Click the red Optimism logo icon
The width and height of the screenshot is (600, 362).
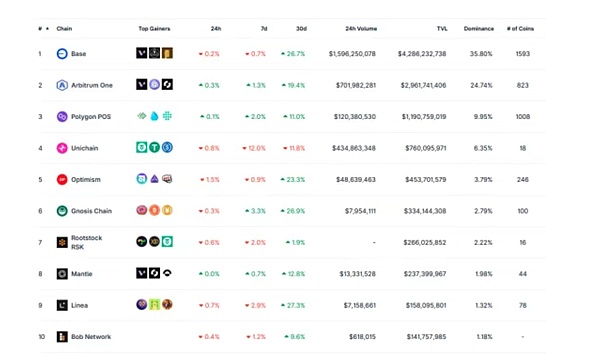click(62, 179)
